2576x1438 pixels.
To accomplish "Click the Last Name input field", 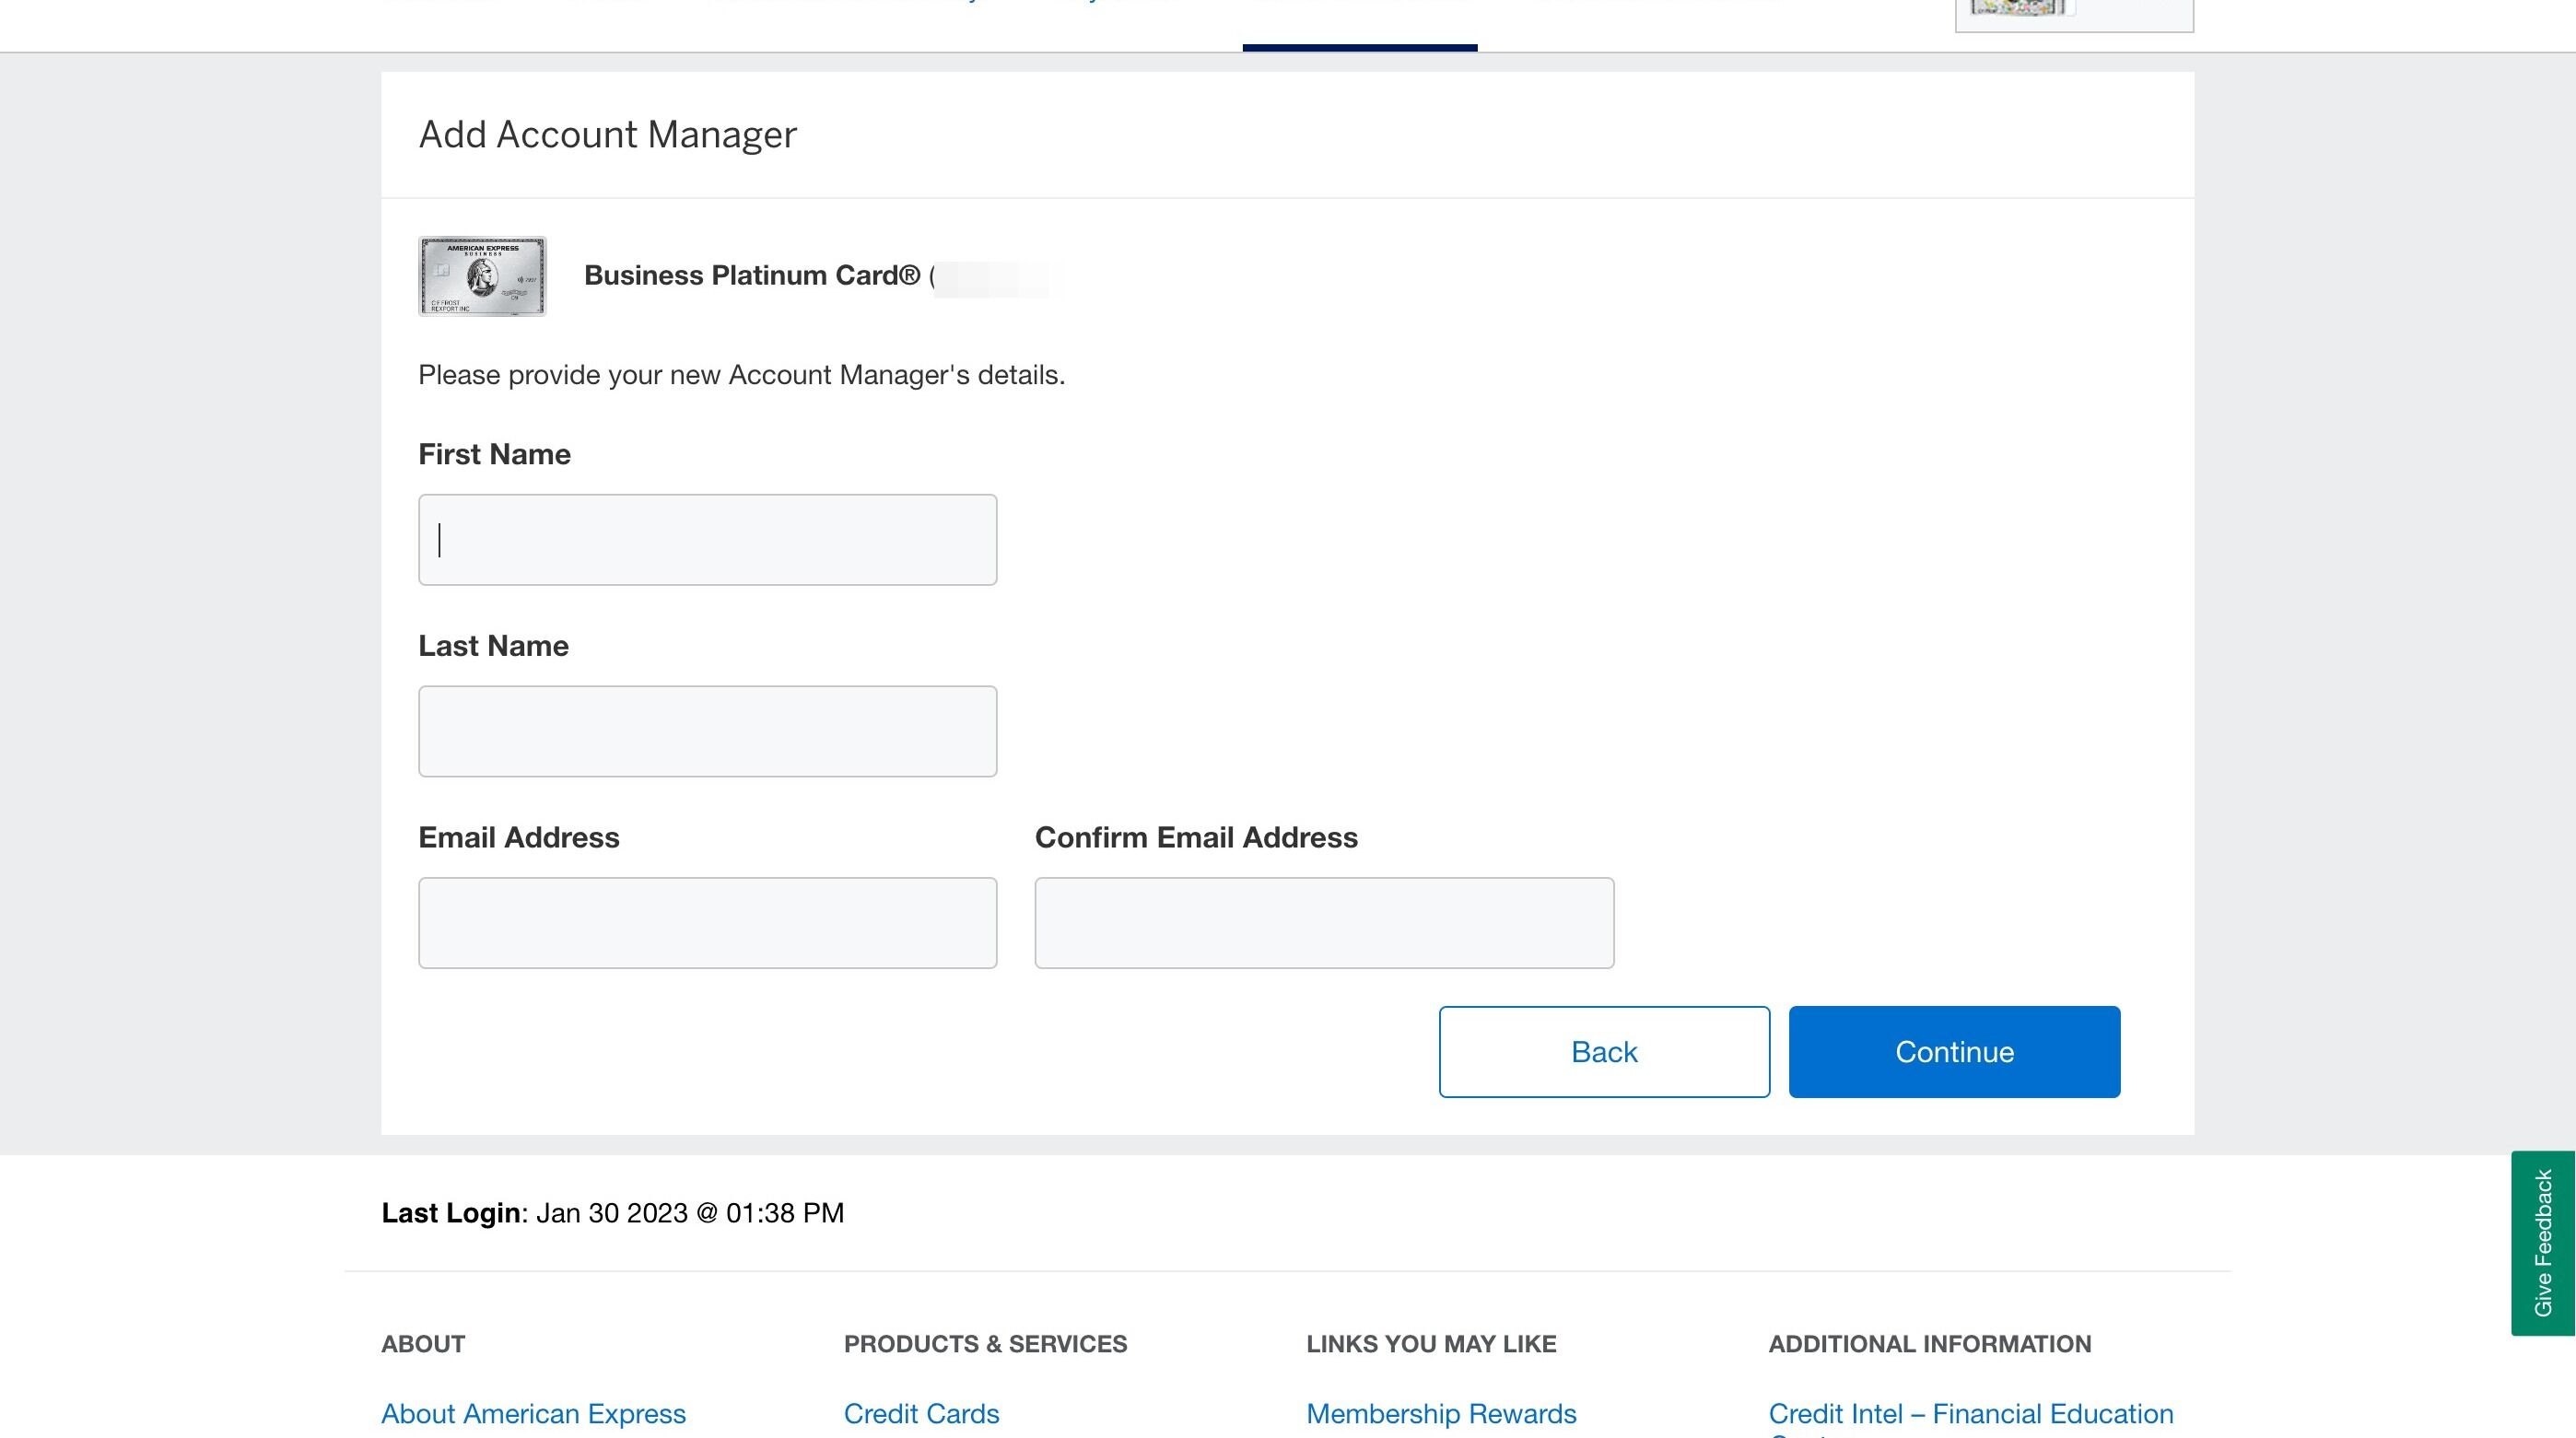I will [707, 731].
